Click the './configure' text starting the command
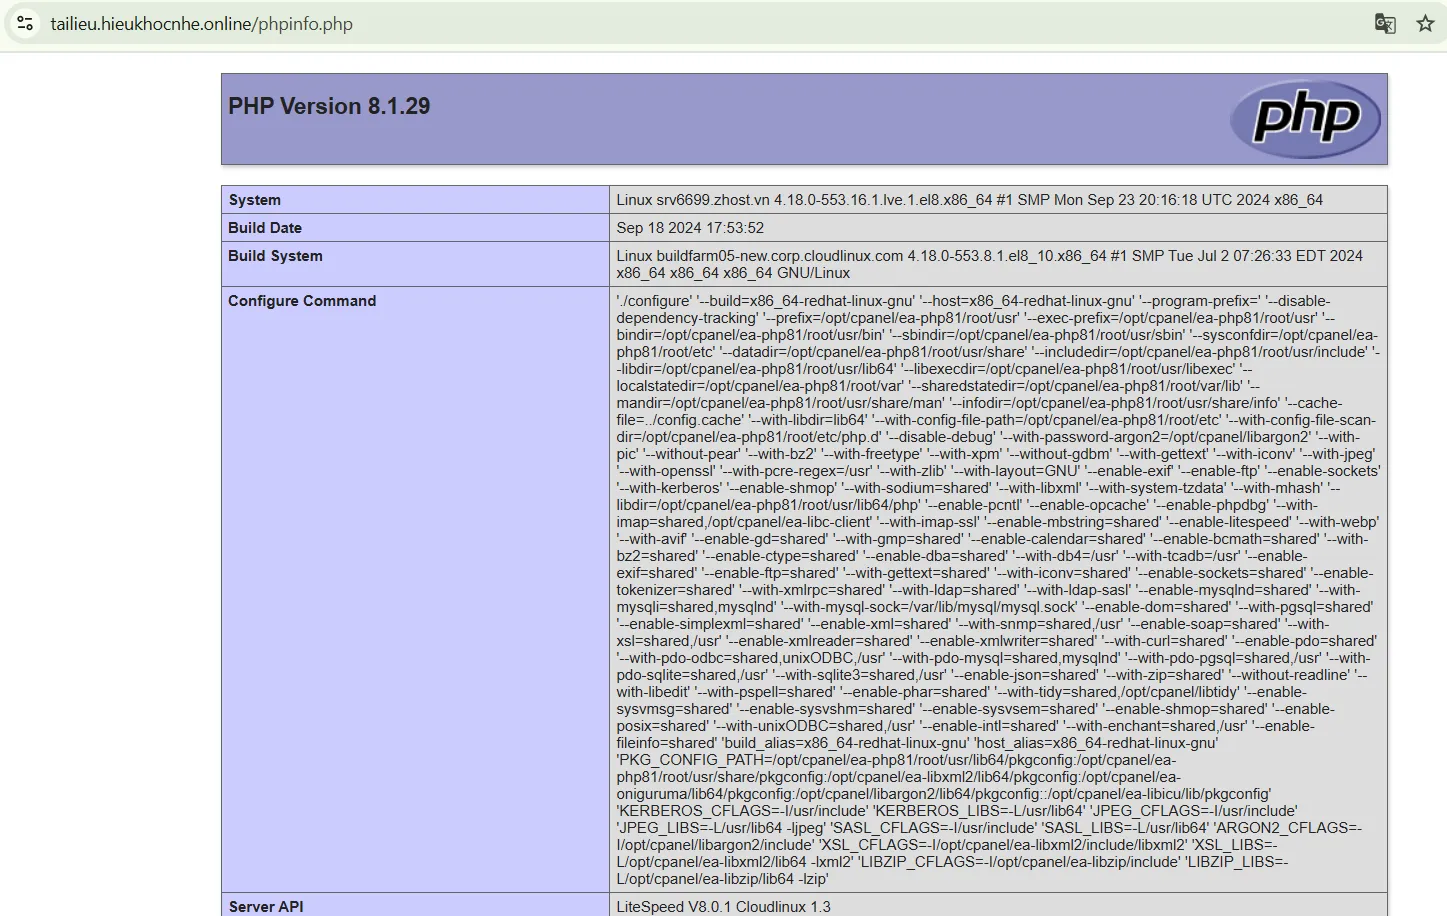The width and height of the screenshot is (1447, 916). [654, 301]
